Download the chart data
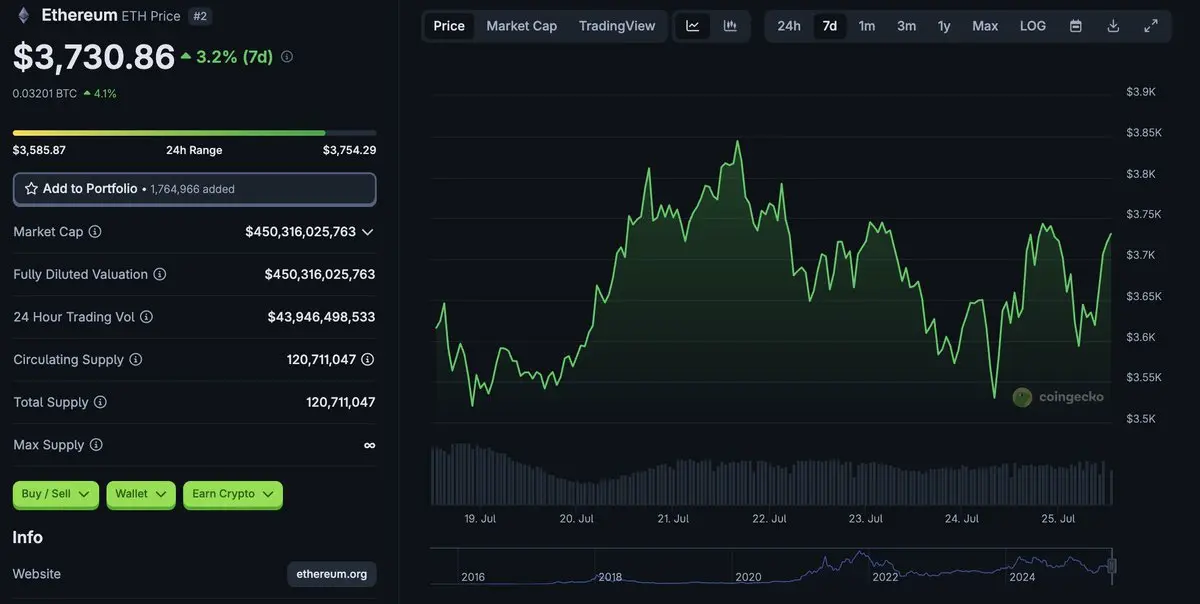Viewport: 1200px width, 604px height. [1113, 26]
